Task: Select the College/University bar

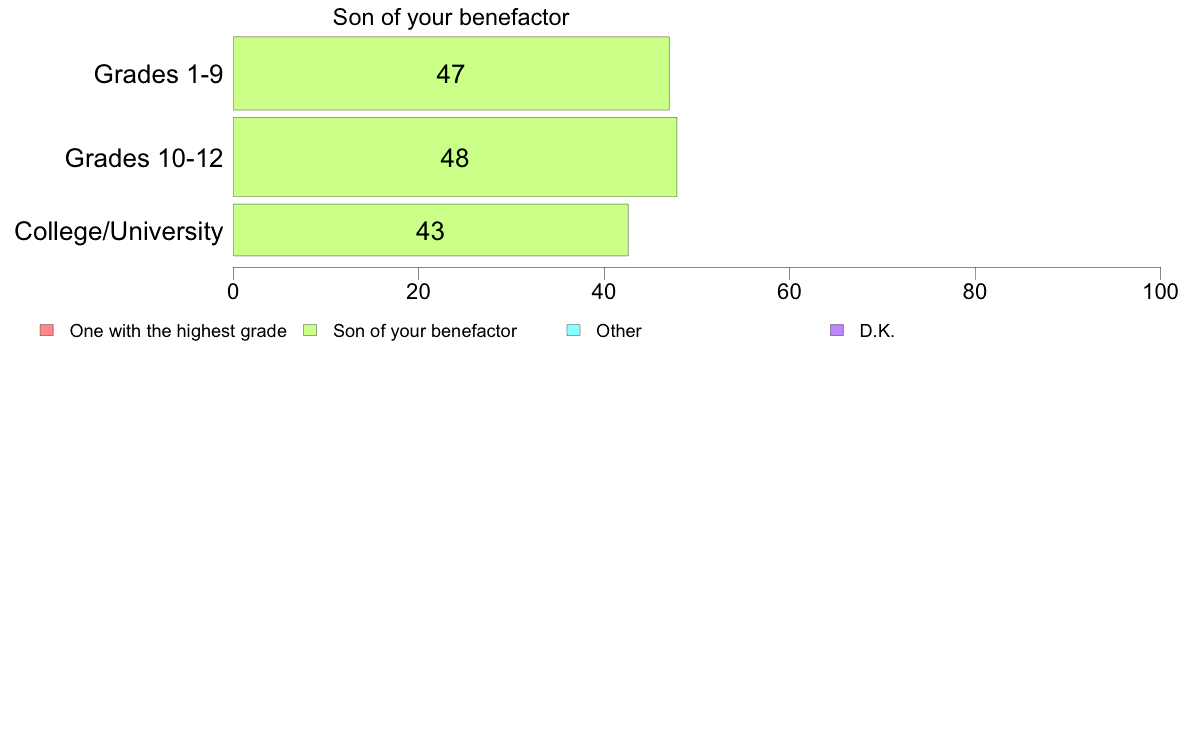Action: pyautogui.click(x=430, y=230)
